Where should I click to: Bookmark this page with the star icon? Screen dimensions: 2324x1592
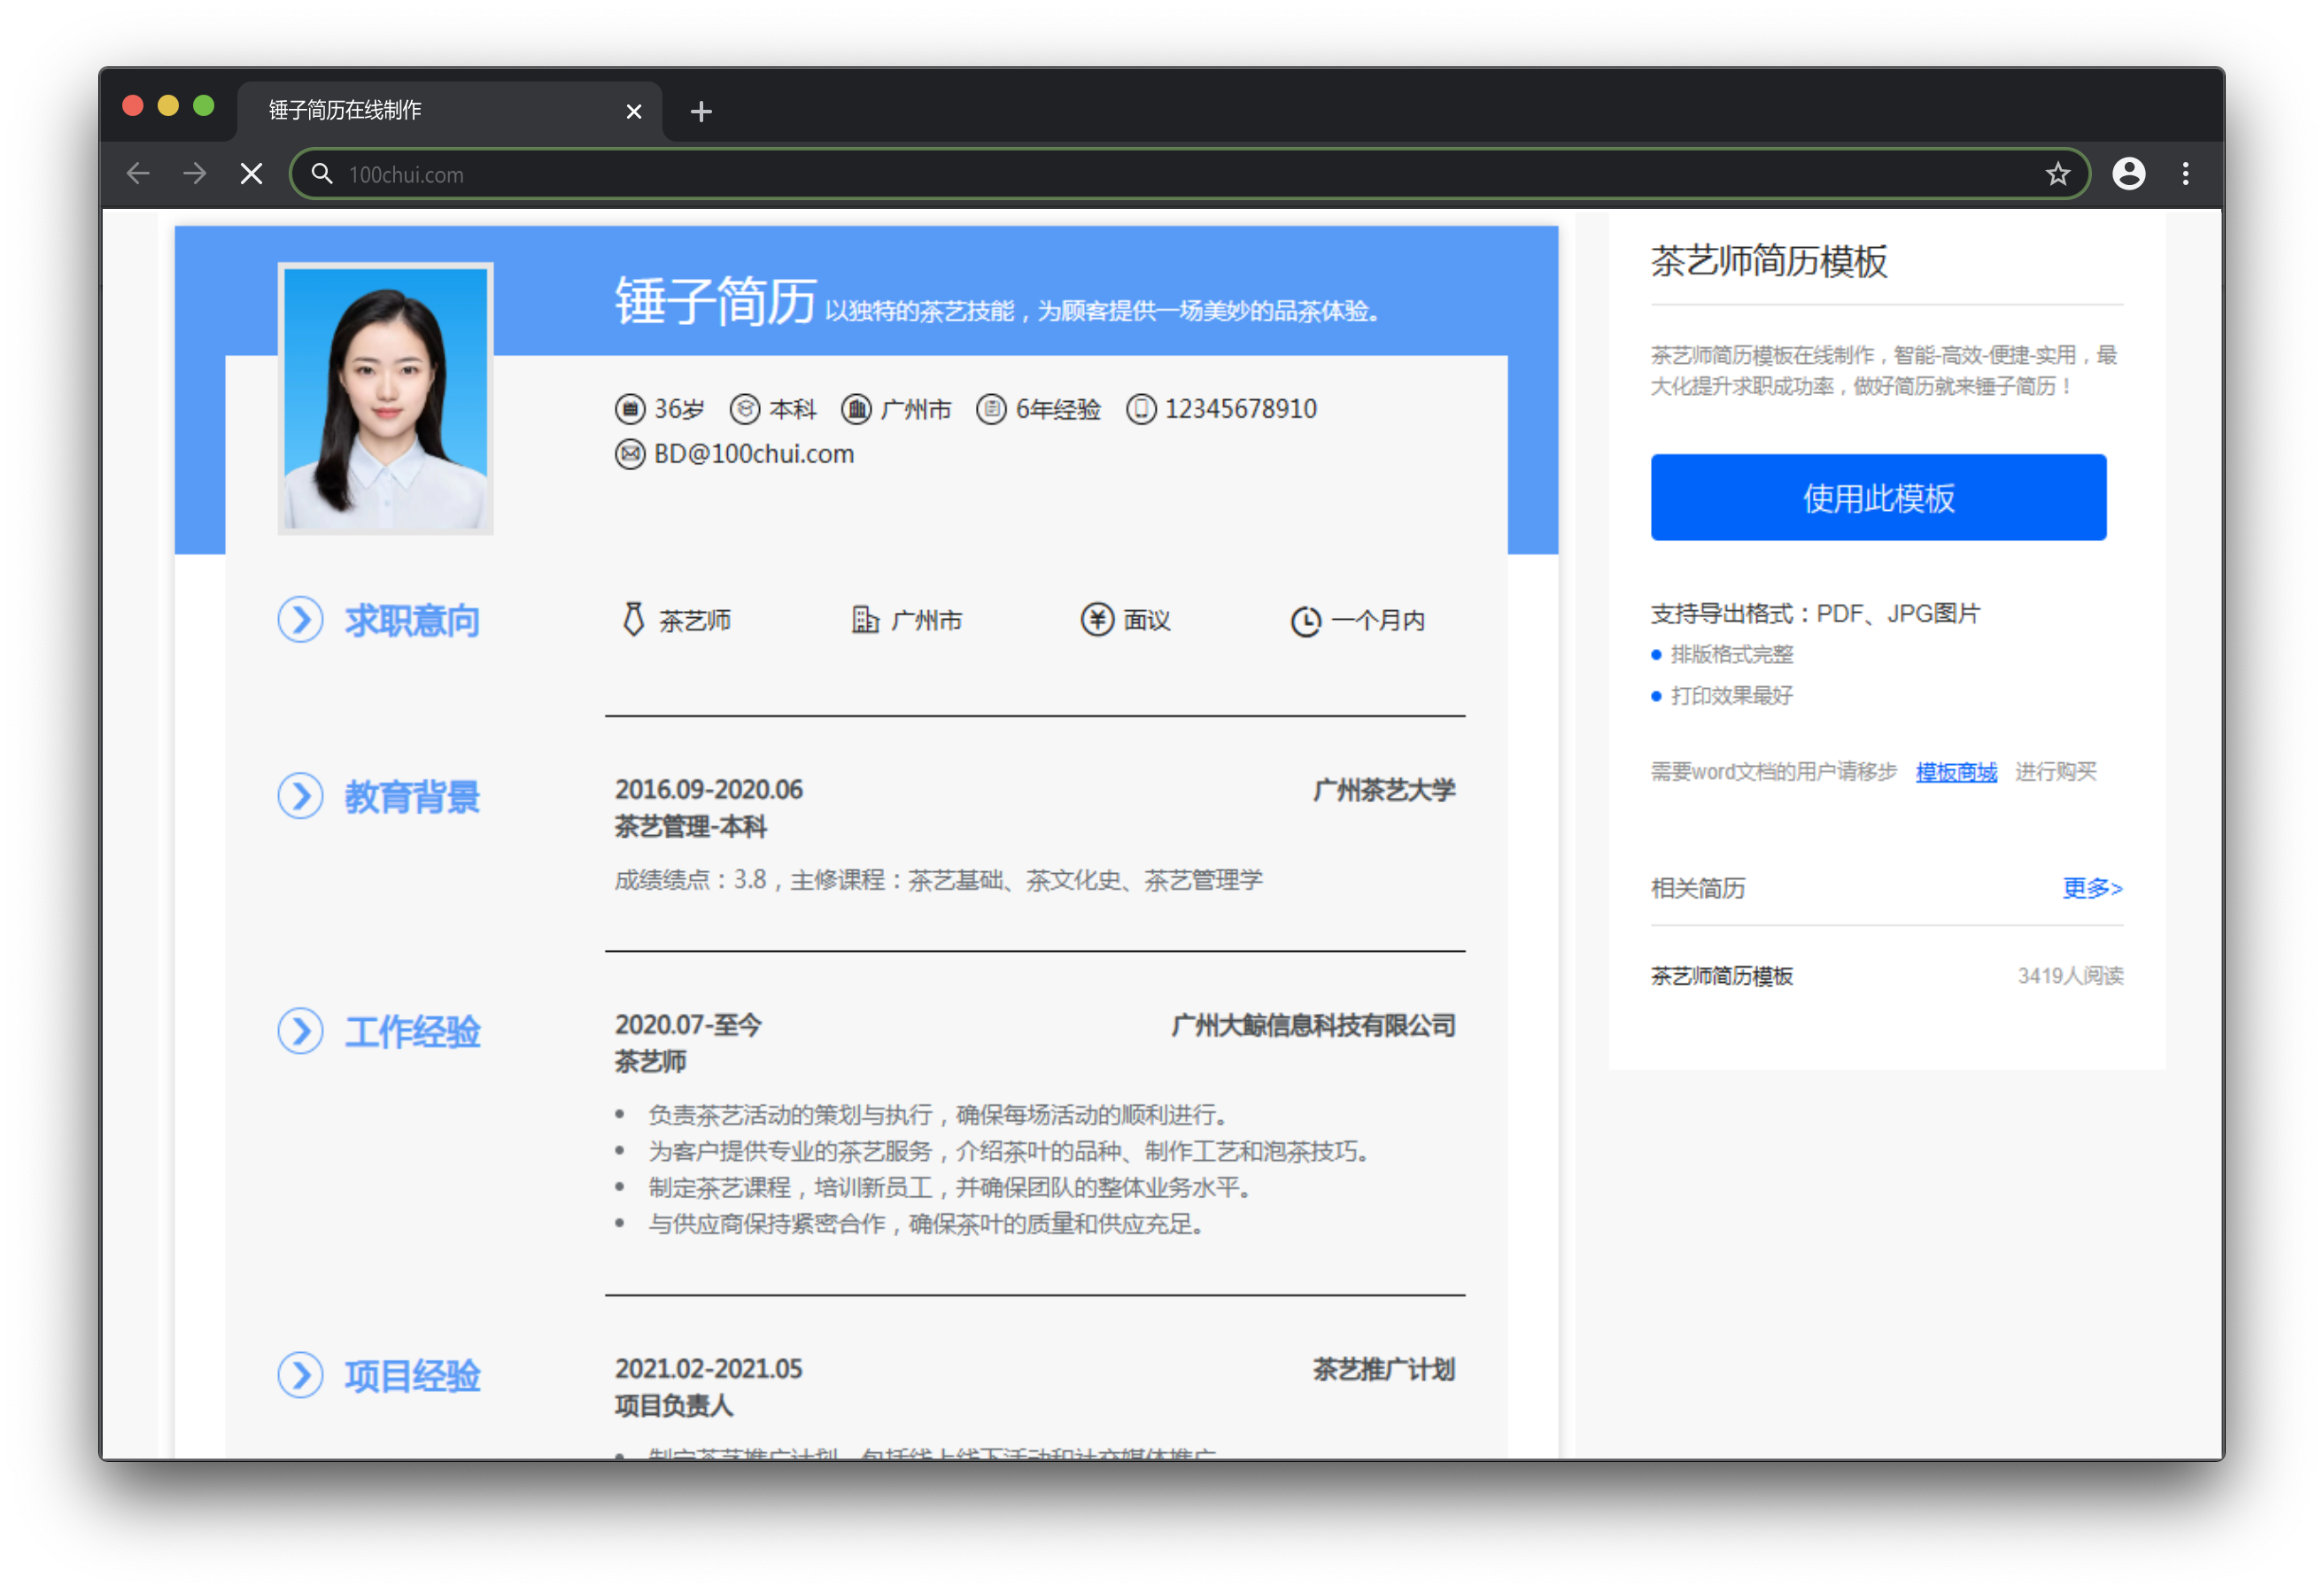(x=2057, y=174)
